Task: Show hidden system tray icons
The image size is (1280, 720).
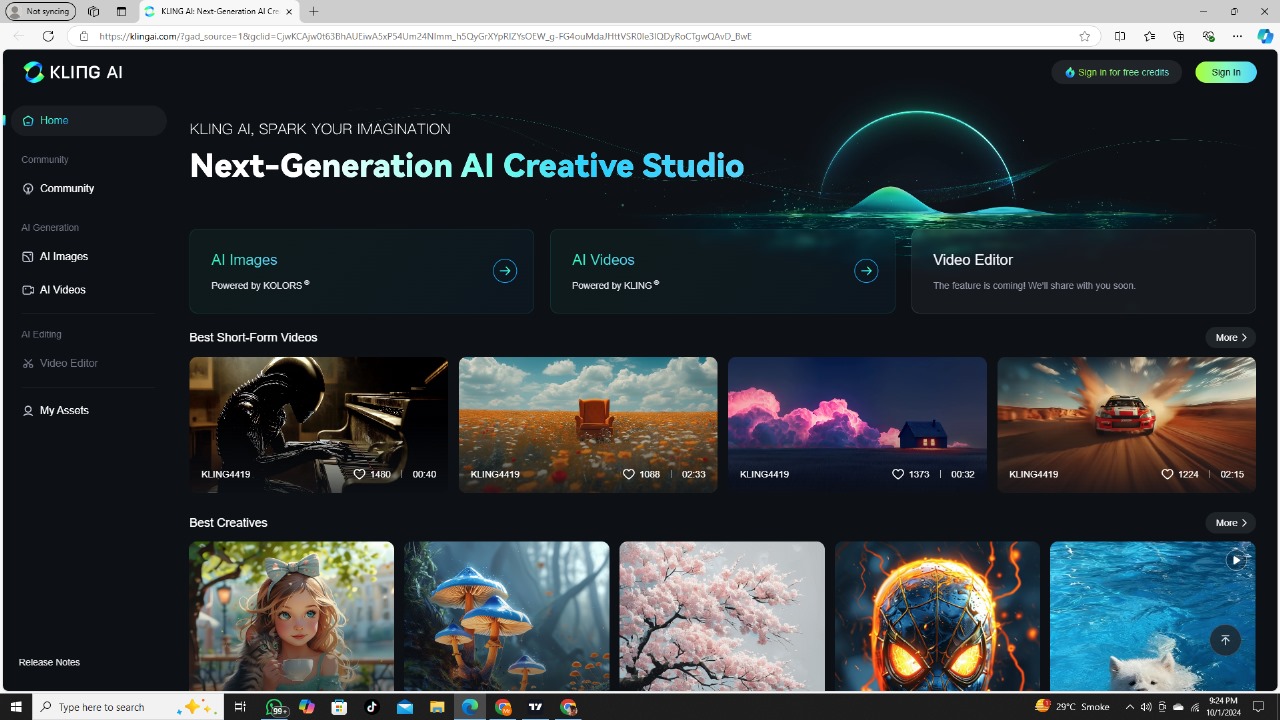Action: pos(1130,707)
